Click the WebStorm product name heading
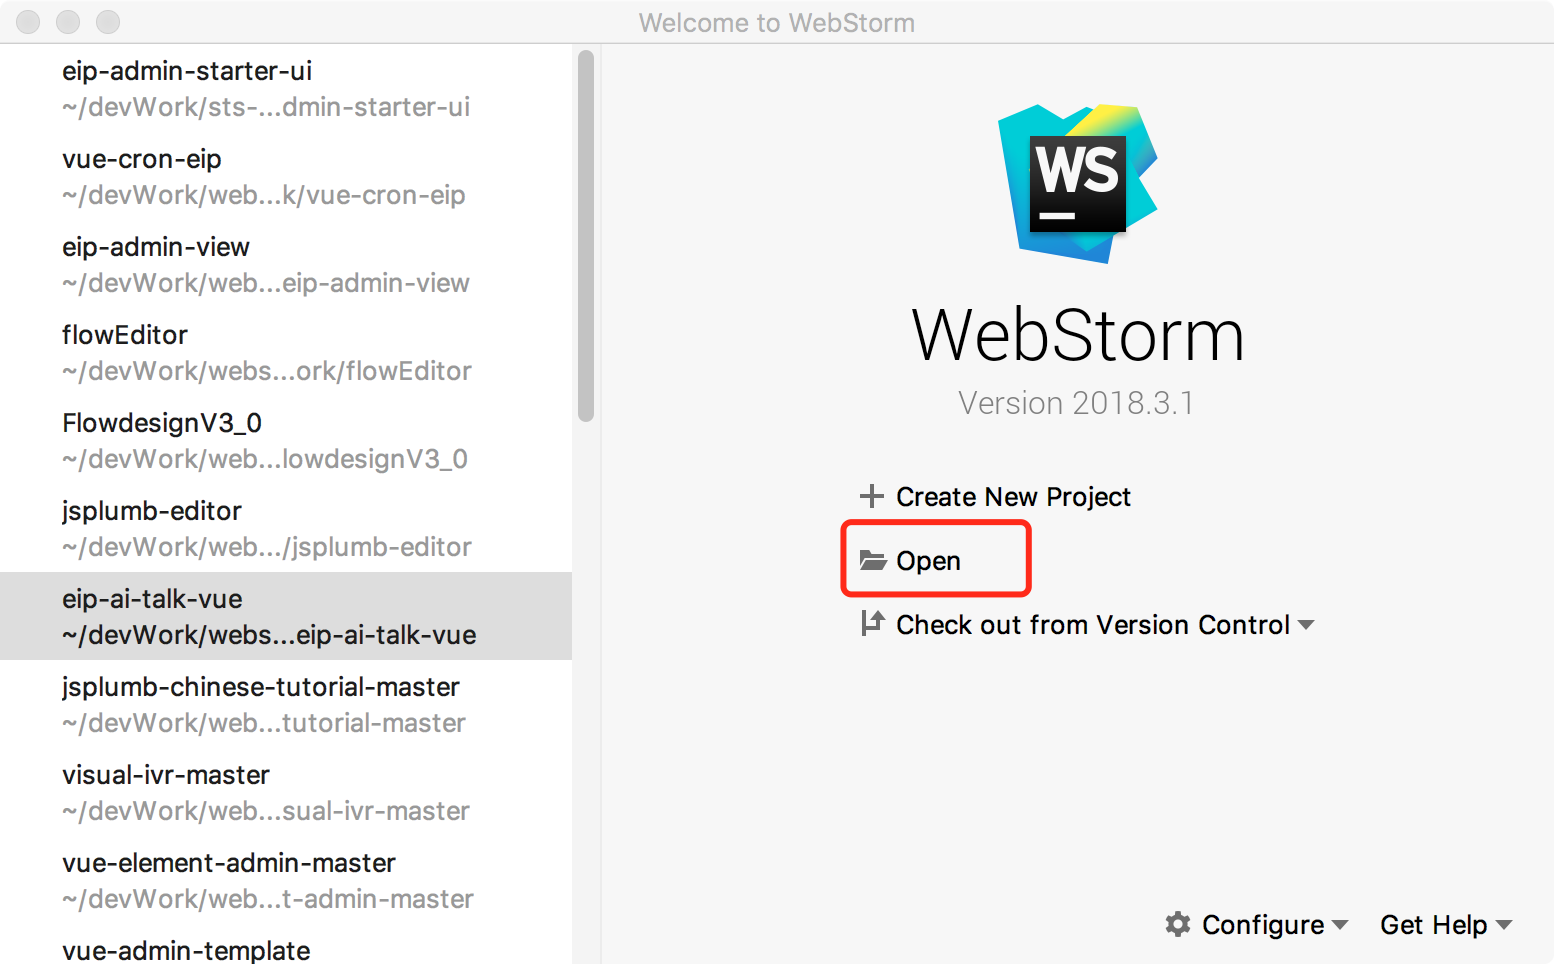The image size is (1554, 964). click(x=1078, y=335)
